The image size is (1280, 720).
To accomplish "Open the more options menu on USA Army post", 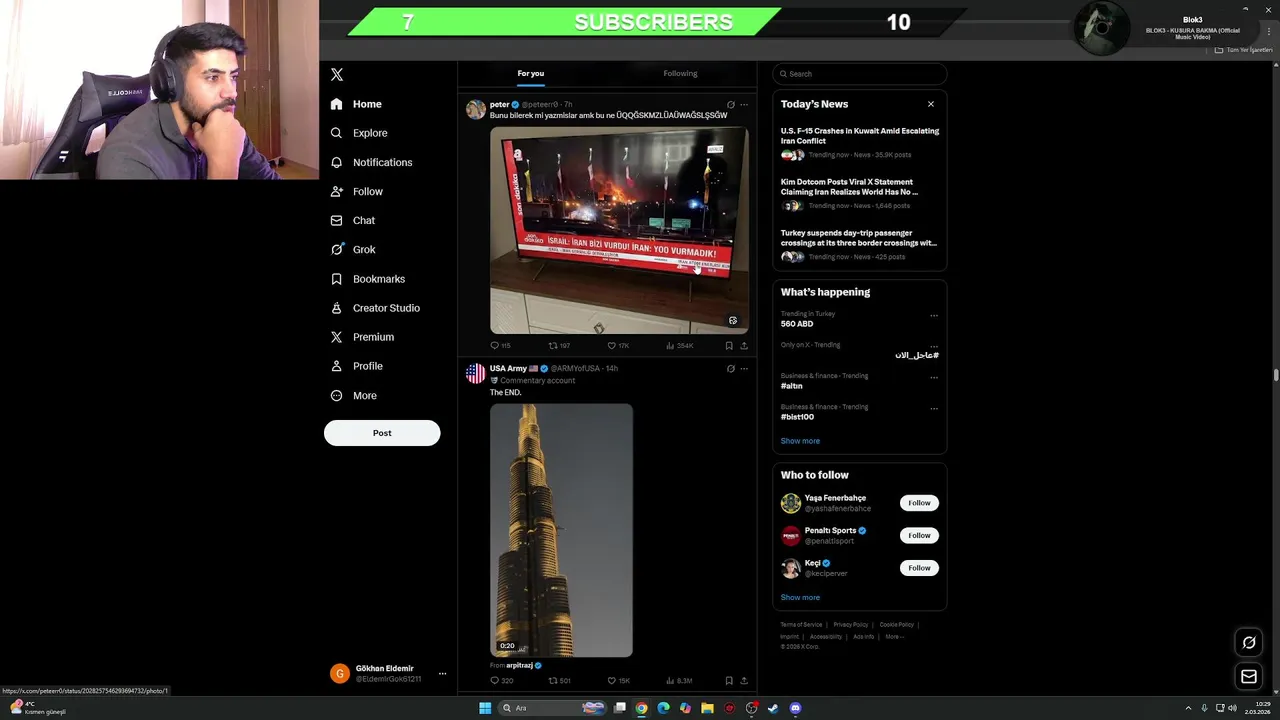I will click(744, 368).
